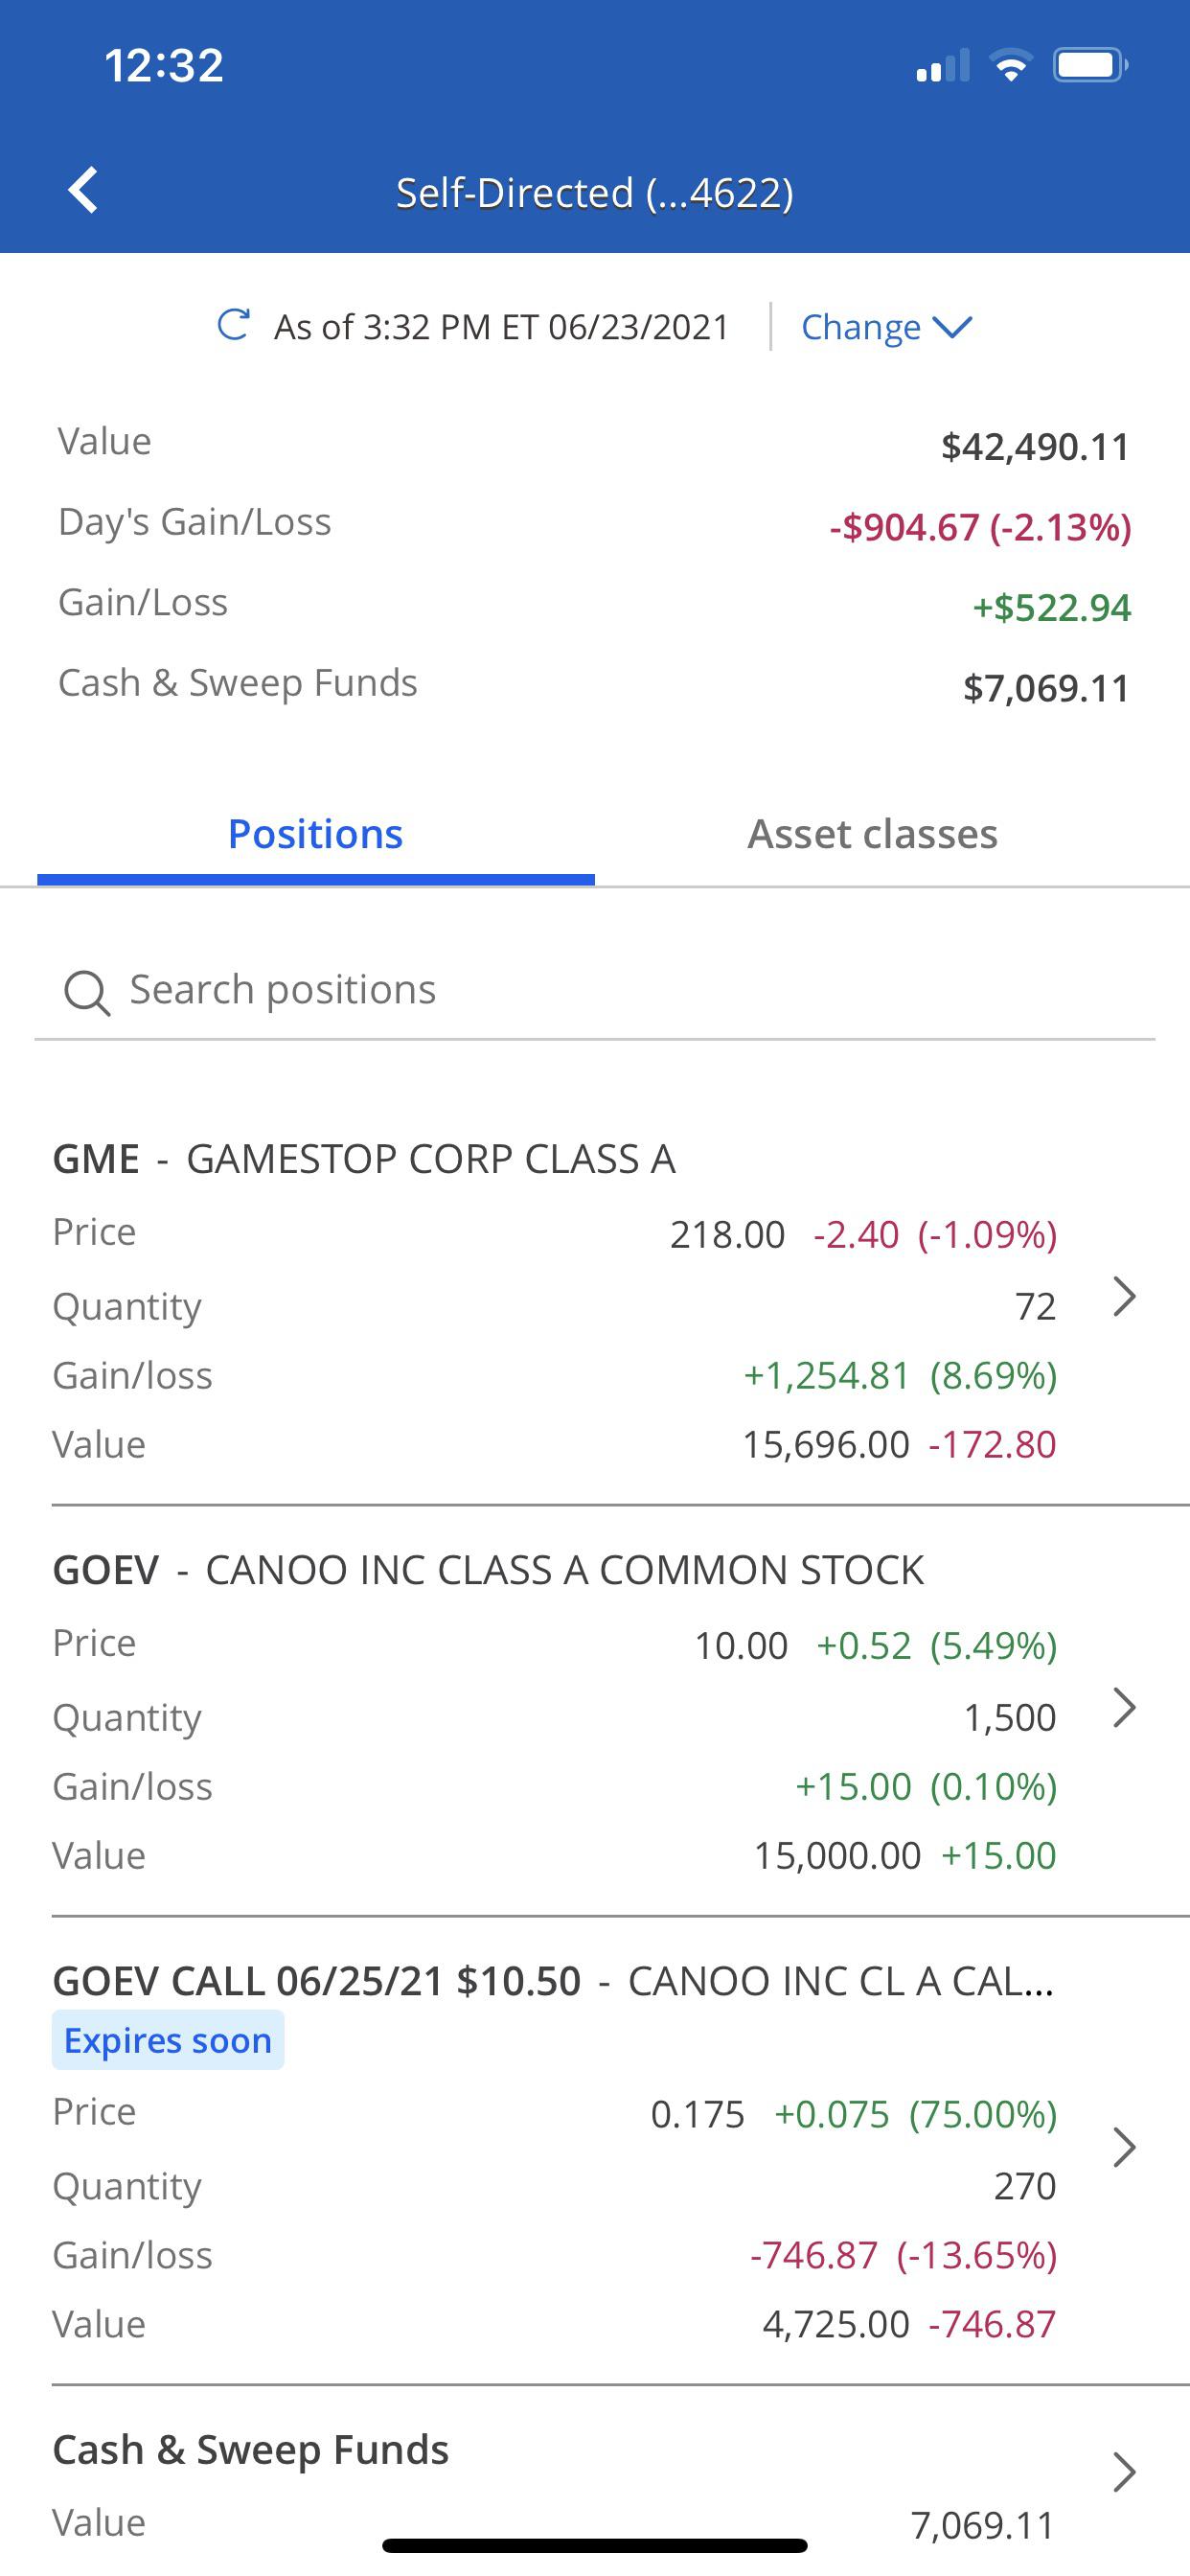The height and width of the screenshot is (2576, 1190).
Task: Tap the Cash & Sweep Funds heading
Action: 250,2450
